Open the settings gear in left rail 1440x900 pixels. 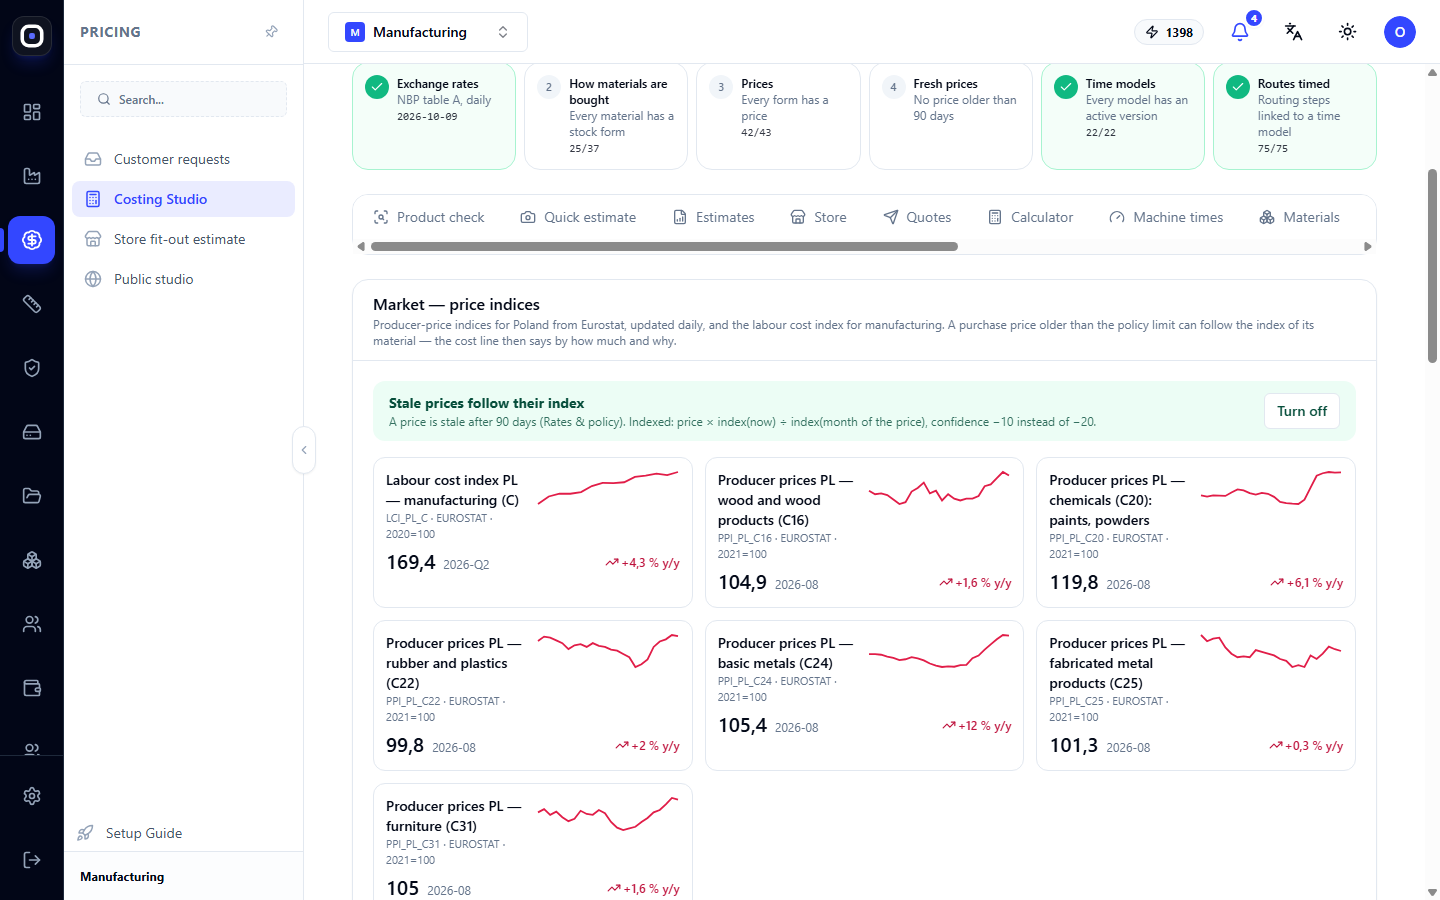coord(32,796)
